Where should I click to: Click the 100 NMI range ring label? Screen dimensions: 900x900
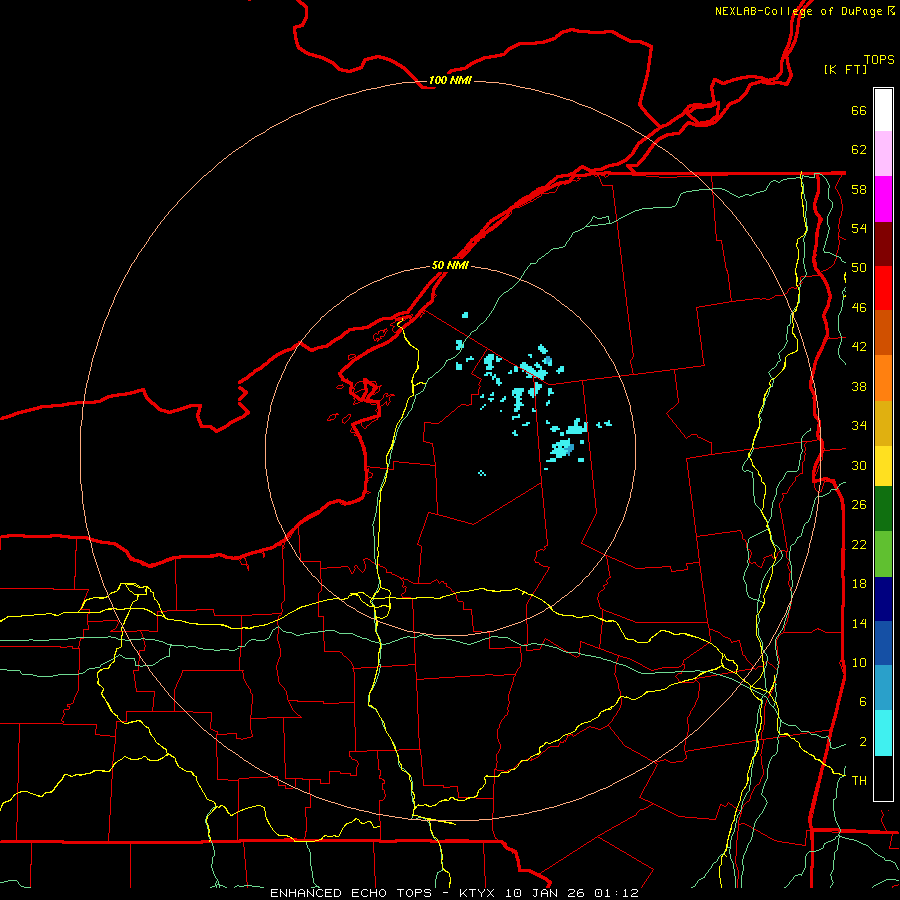[450, 80]
